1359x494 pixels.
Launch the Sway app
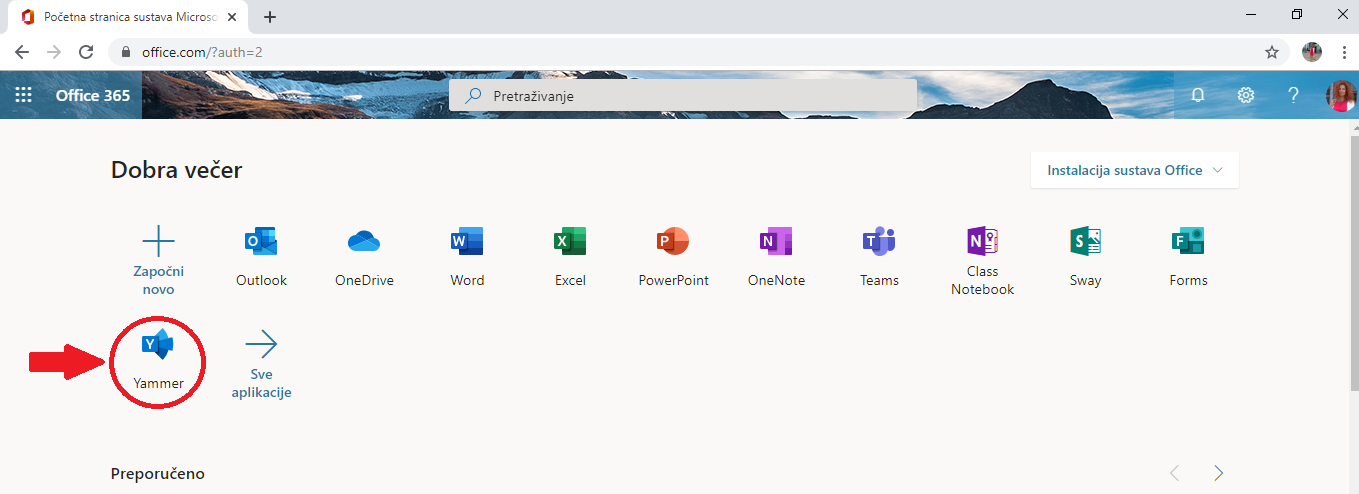click(x=1085, y=242)
